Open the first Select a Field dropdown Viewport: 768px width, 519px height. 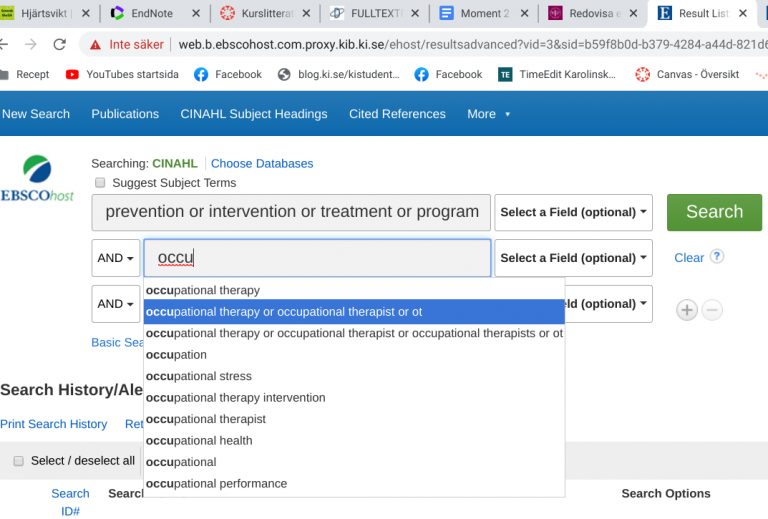click(574, 212)
